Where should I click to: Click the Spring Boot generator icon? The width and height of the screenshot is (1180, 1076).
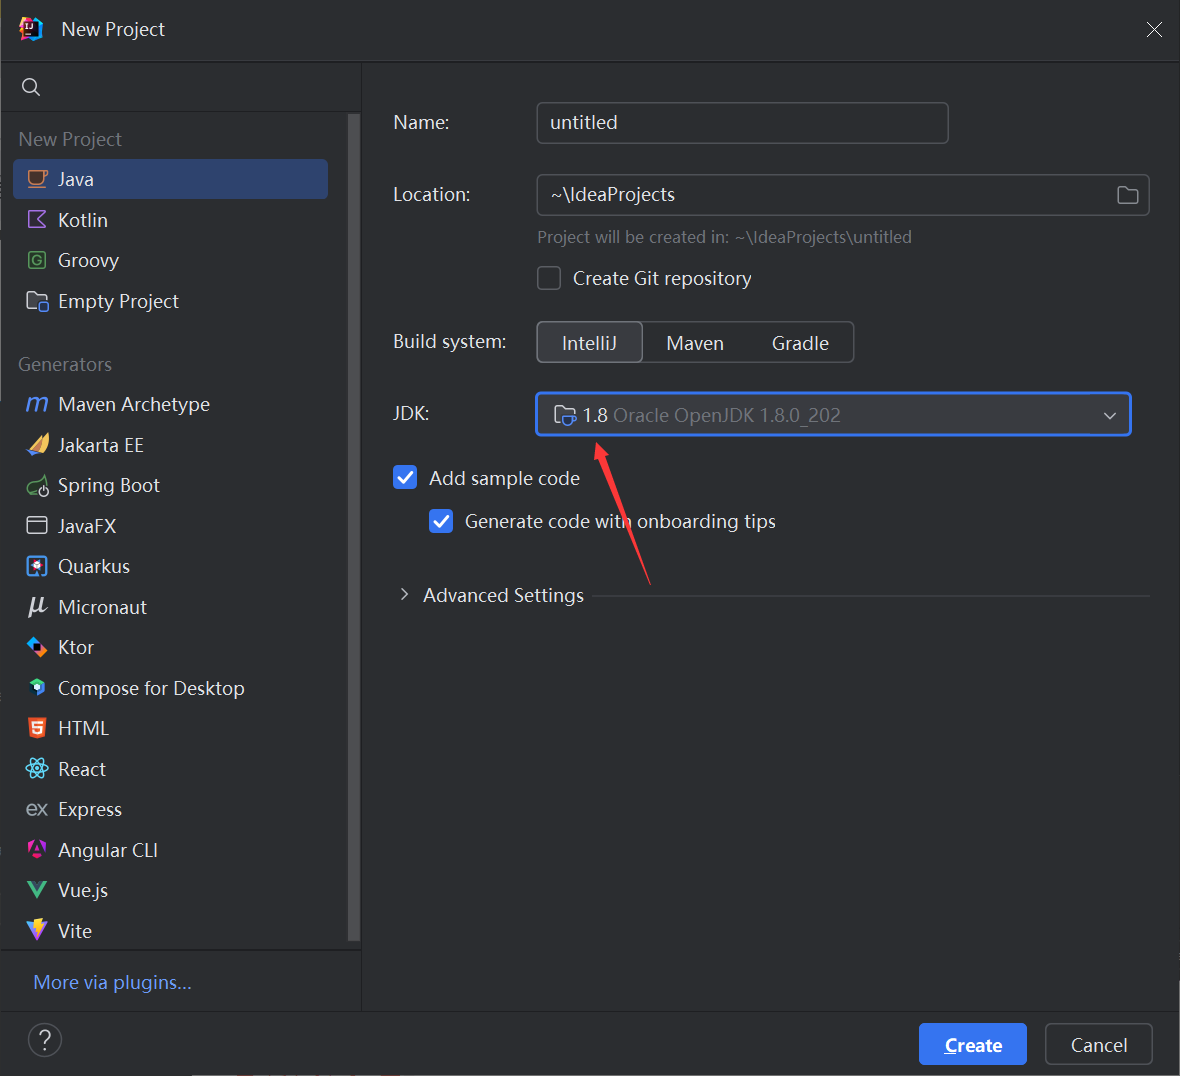tap(37, 486)
